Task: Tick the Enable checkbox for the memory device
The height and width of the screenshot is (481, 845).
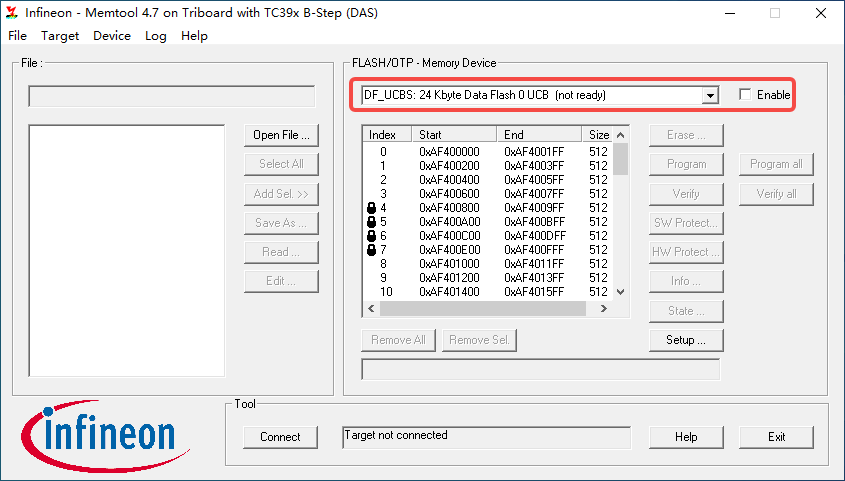Action: click(745, 95)
